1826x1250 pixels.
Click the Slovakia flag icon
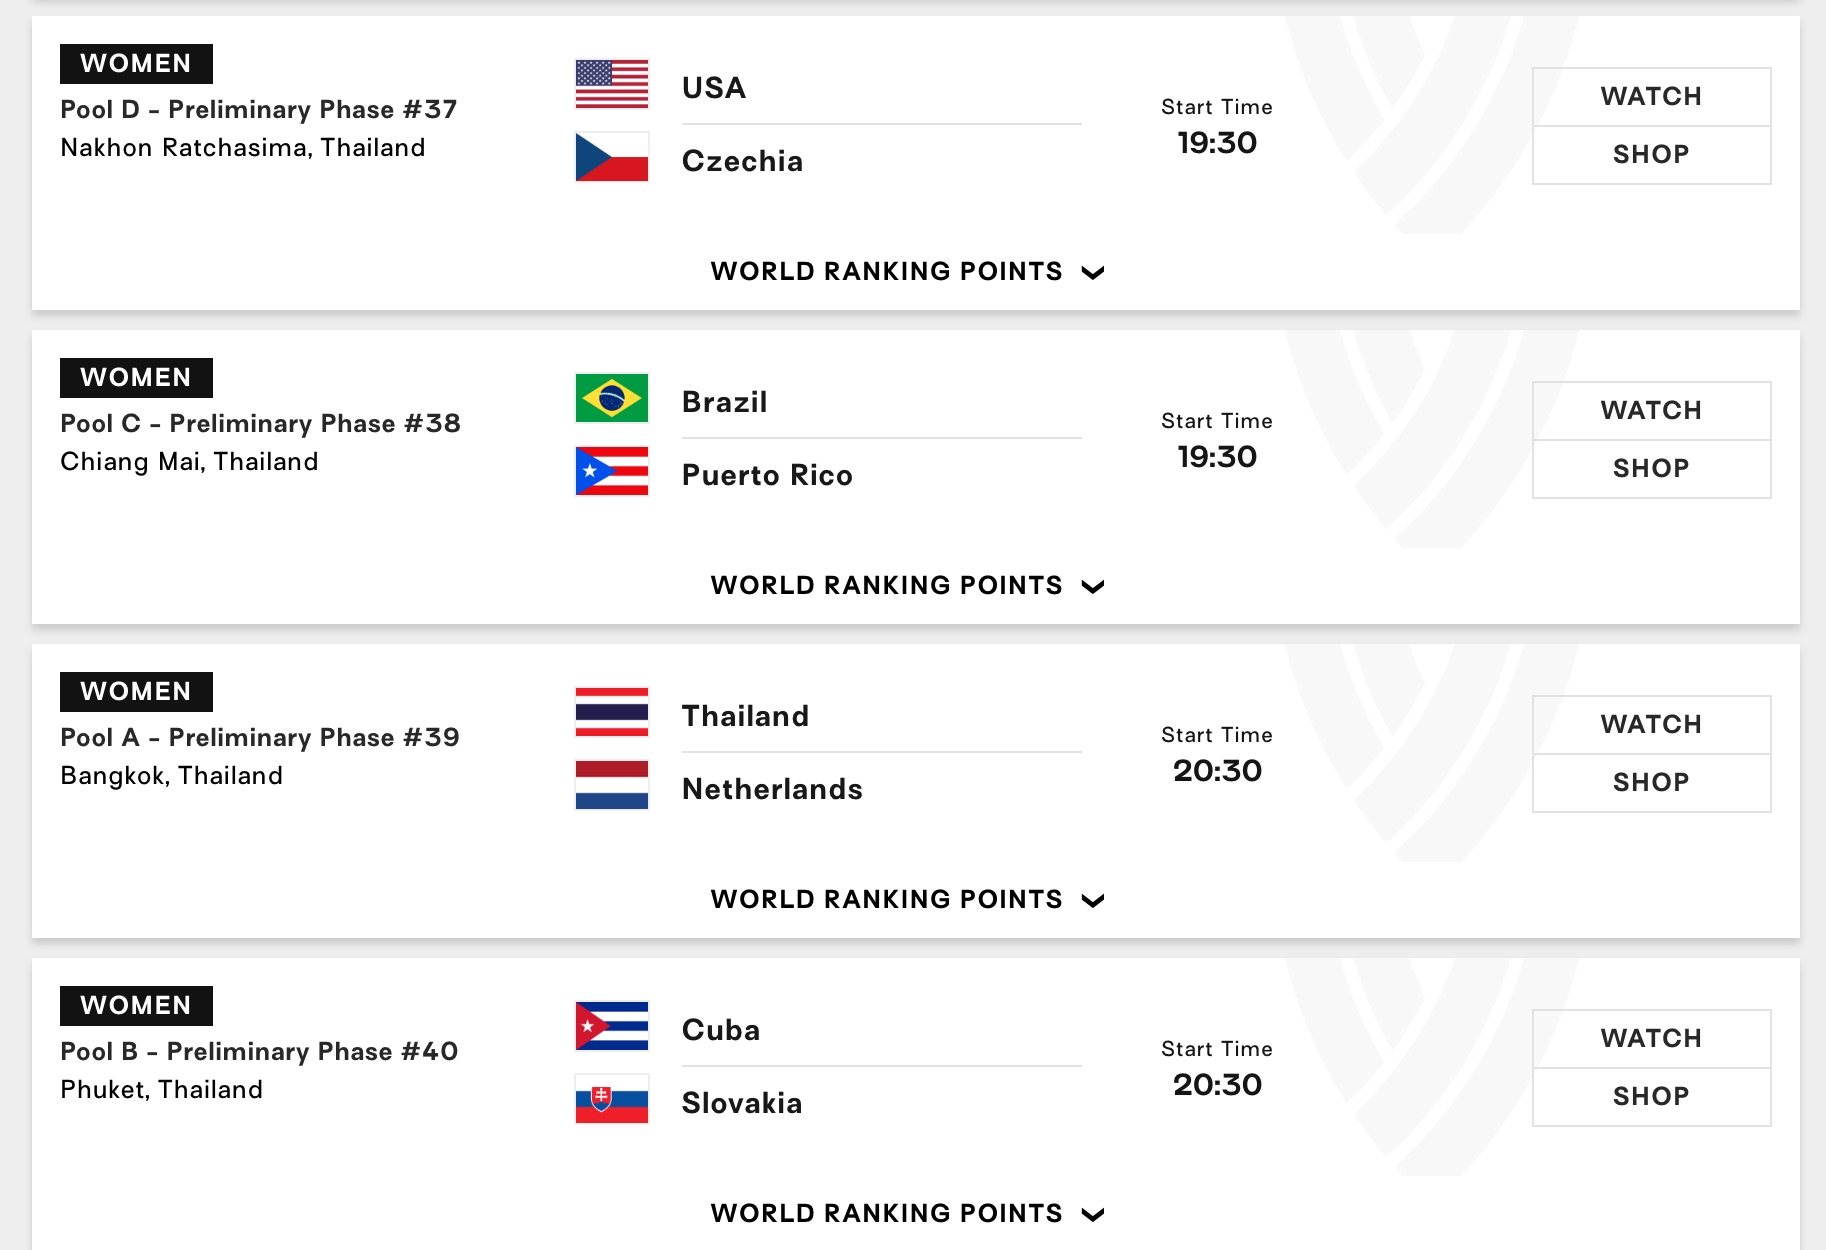(x=611, y=1099)
